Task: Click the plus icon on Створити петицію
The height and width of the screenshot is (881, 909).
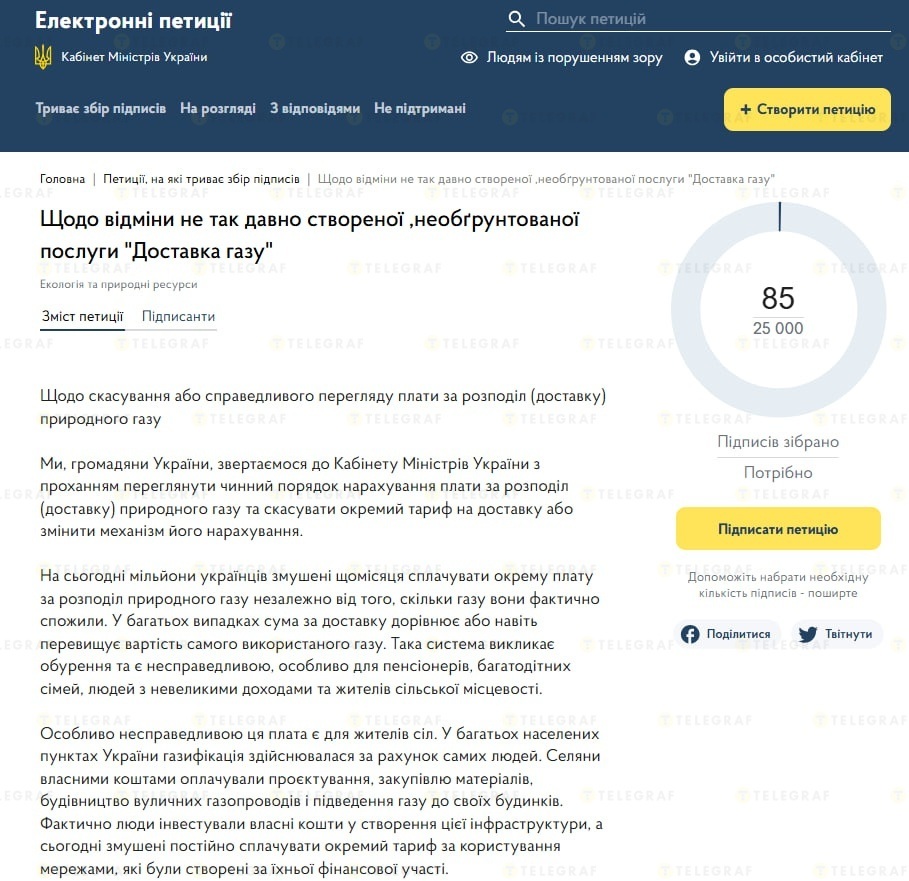Action: coord(746,109)
